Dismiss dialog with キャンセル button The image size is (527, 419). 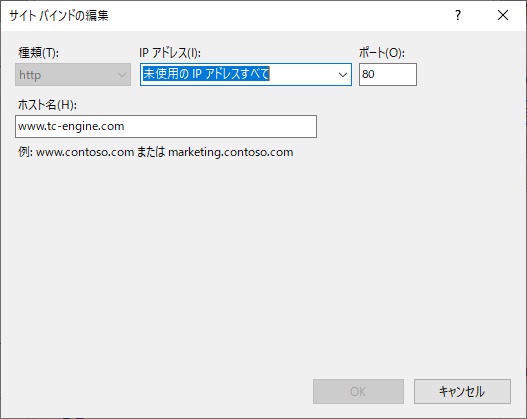pyautogui.click(x=462, y=391)
